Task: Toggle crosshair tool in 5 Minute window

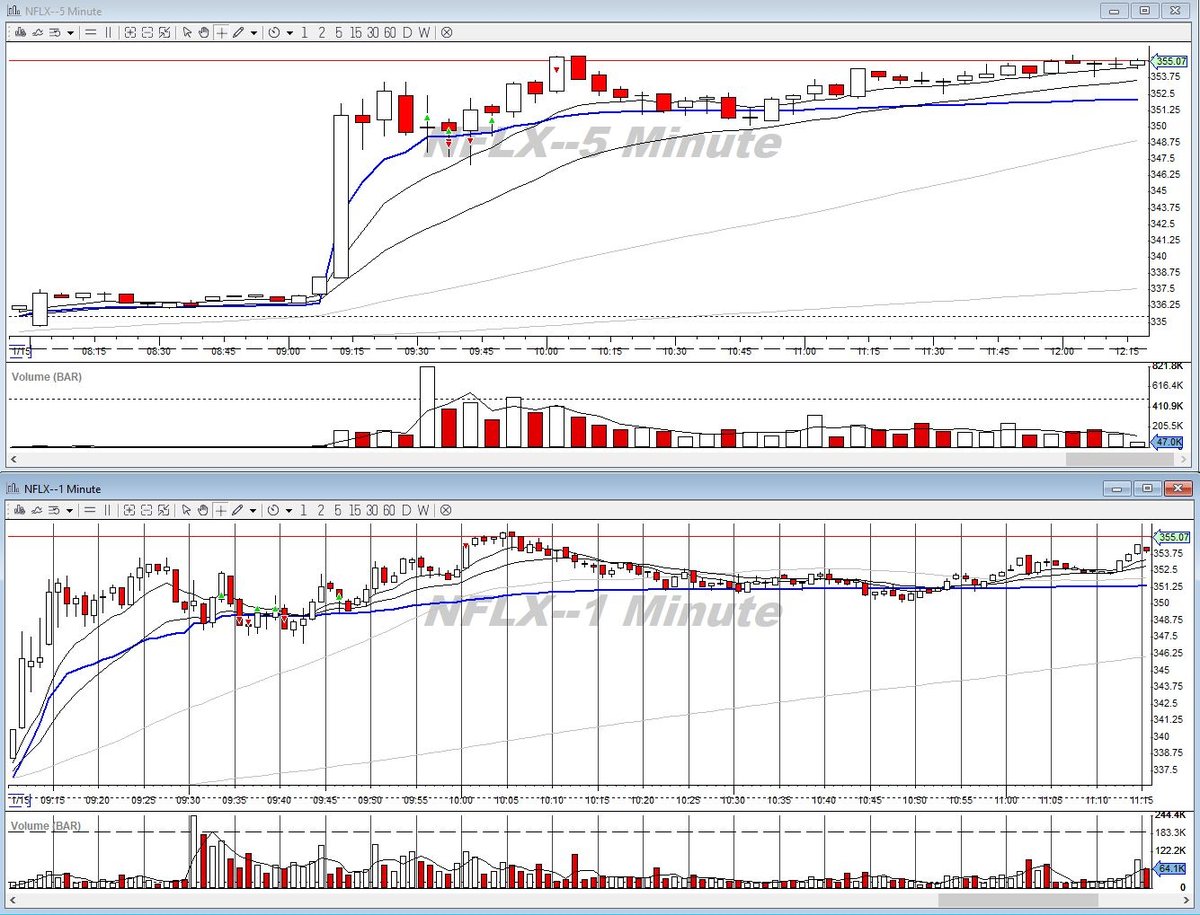Action: point(221,32)
